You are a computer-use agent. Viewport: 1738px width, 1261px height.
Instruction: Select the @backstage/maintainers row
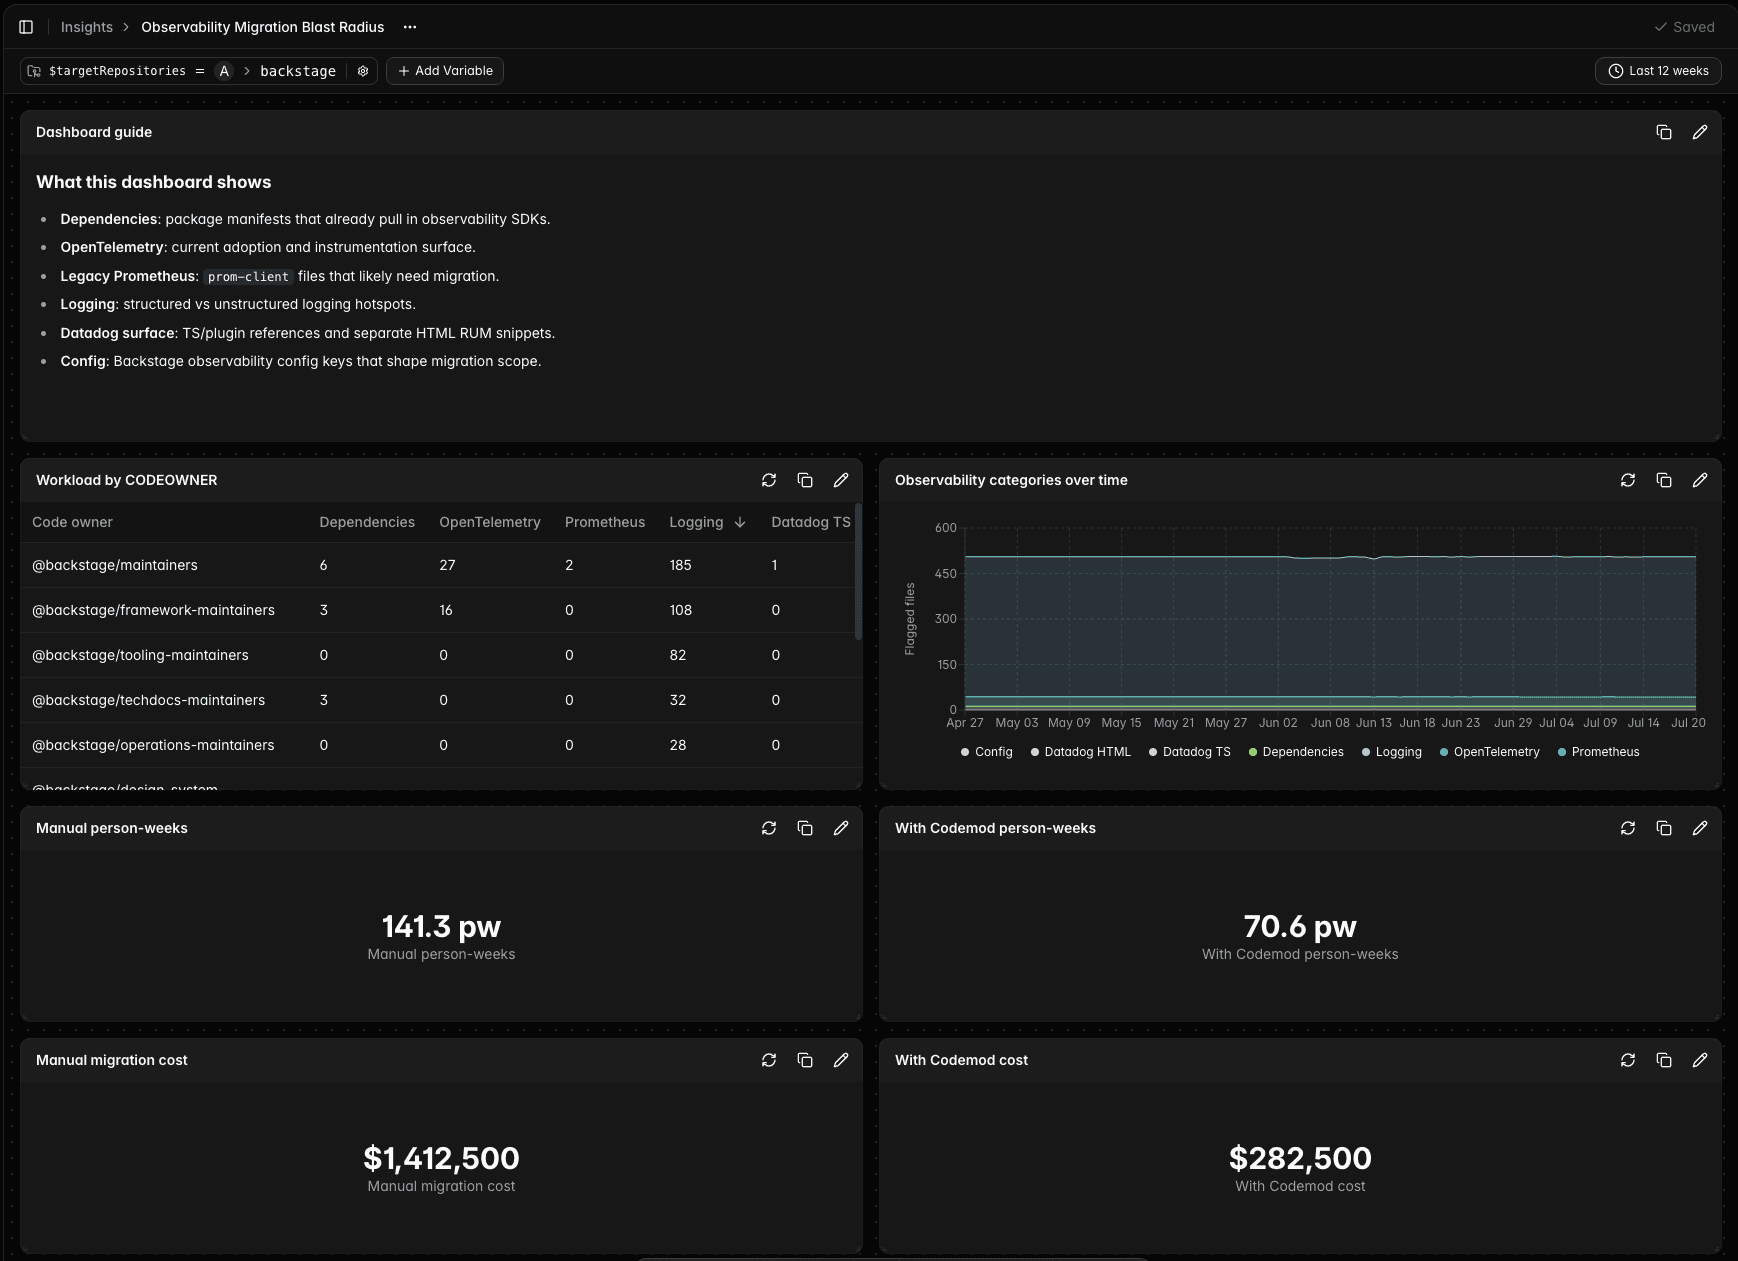click(x=438, y=565)
